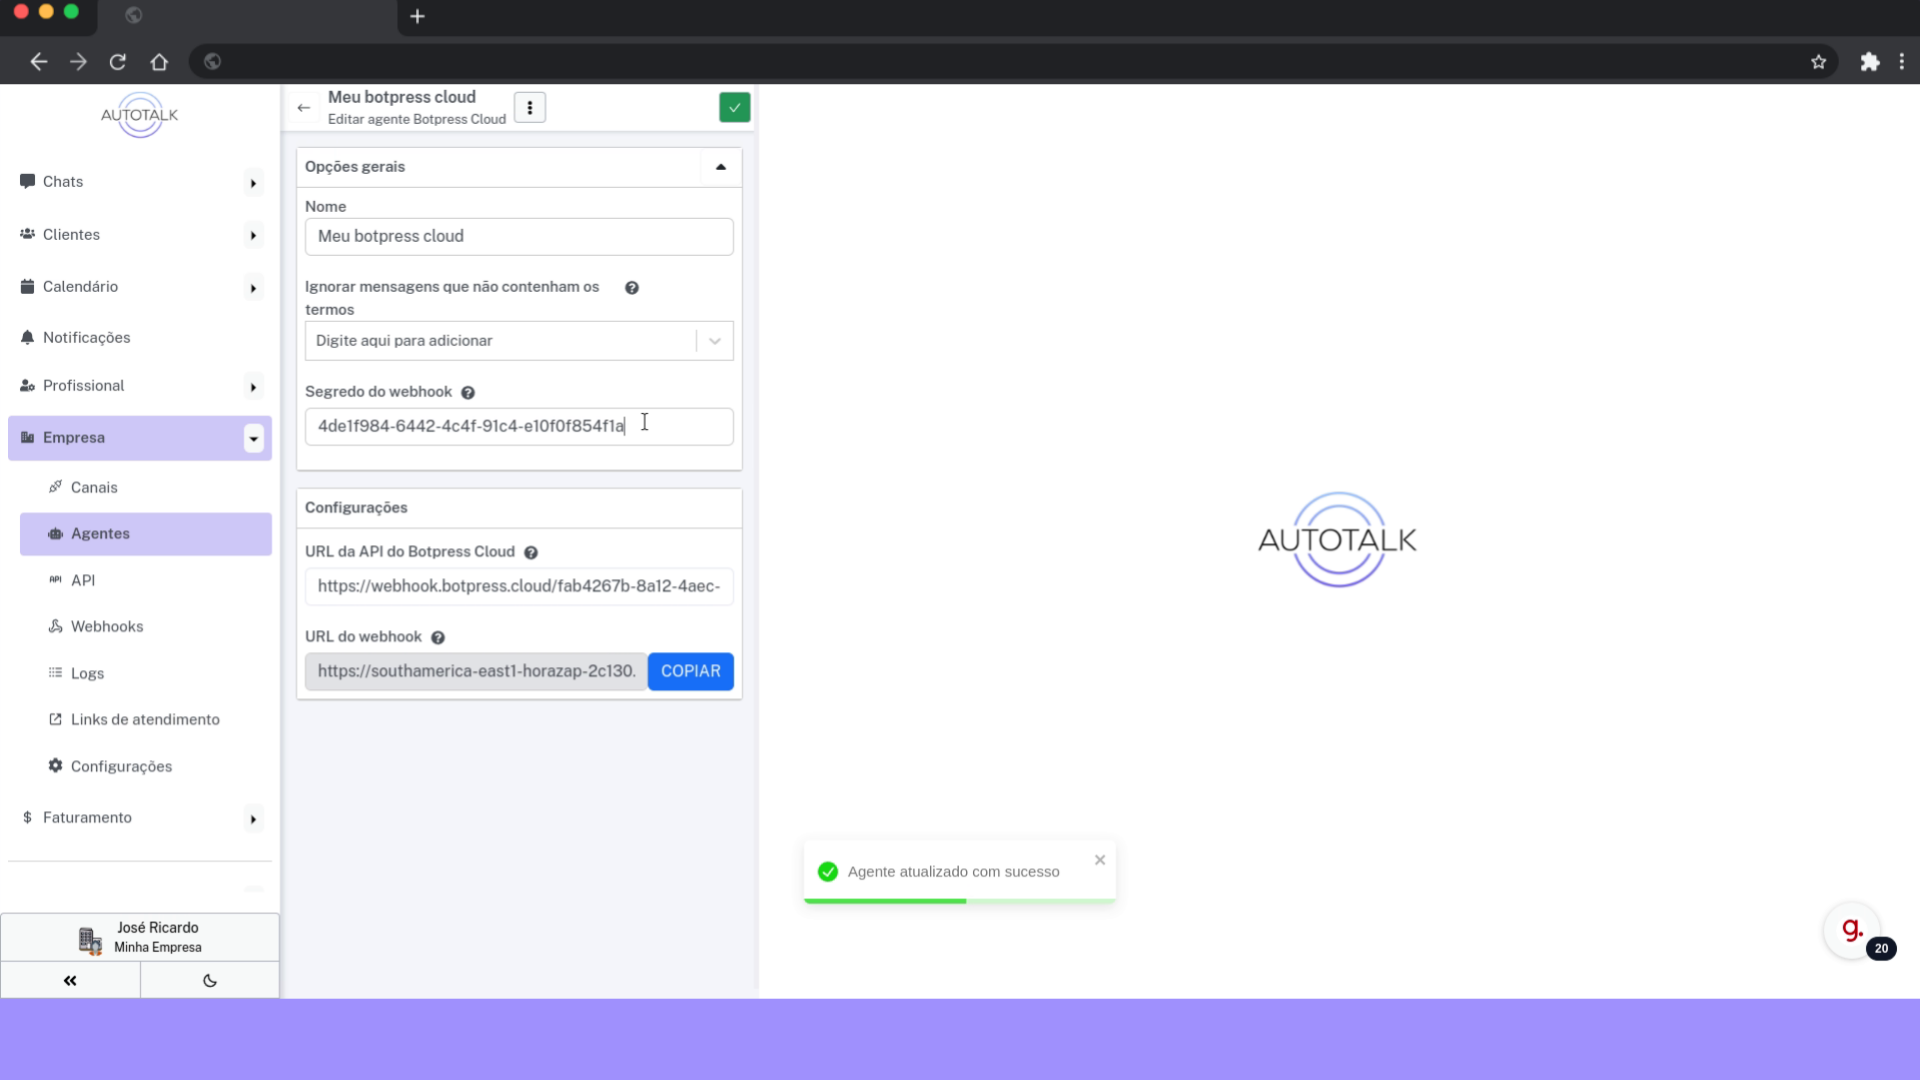Open the red g. assistant widget
The image size is (1920, 1080).
point(1852,930)
